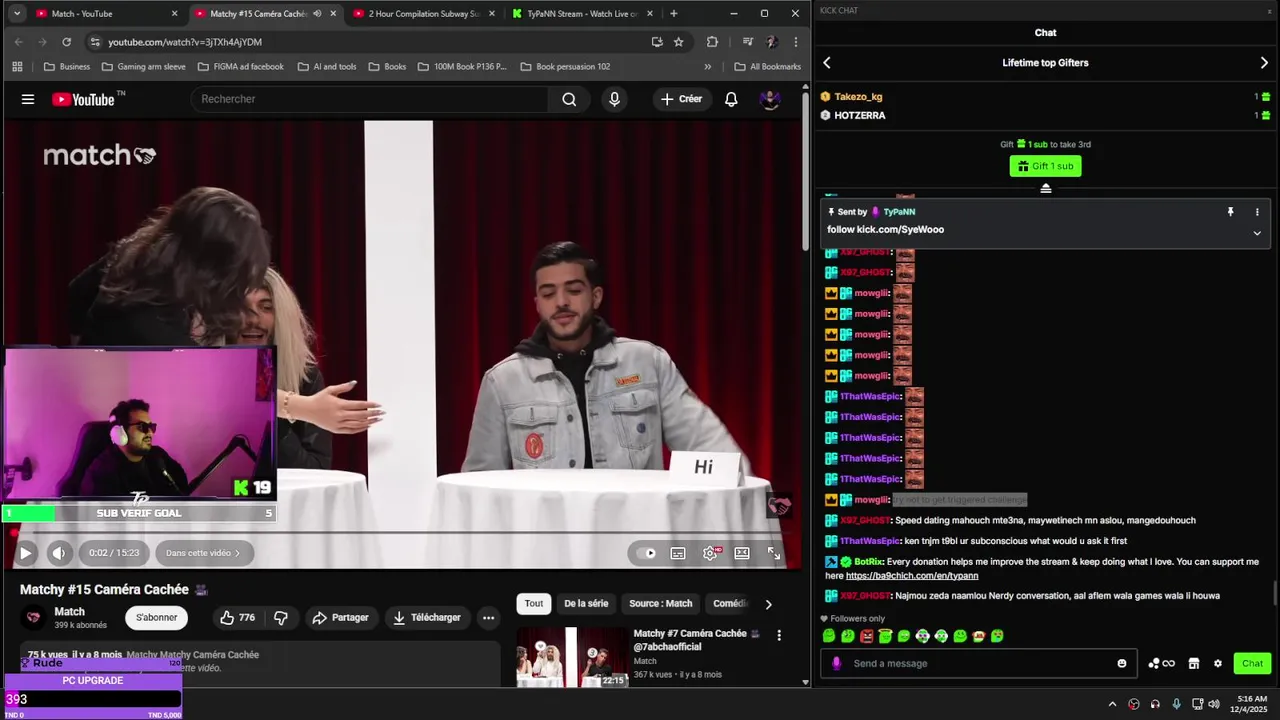Like the video with thumbs up

236,618
